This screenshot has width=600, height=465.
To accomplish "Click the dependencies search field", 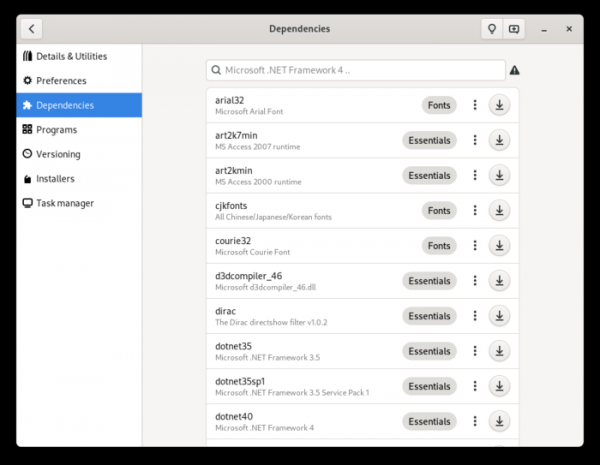I will 355,71.
